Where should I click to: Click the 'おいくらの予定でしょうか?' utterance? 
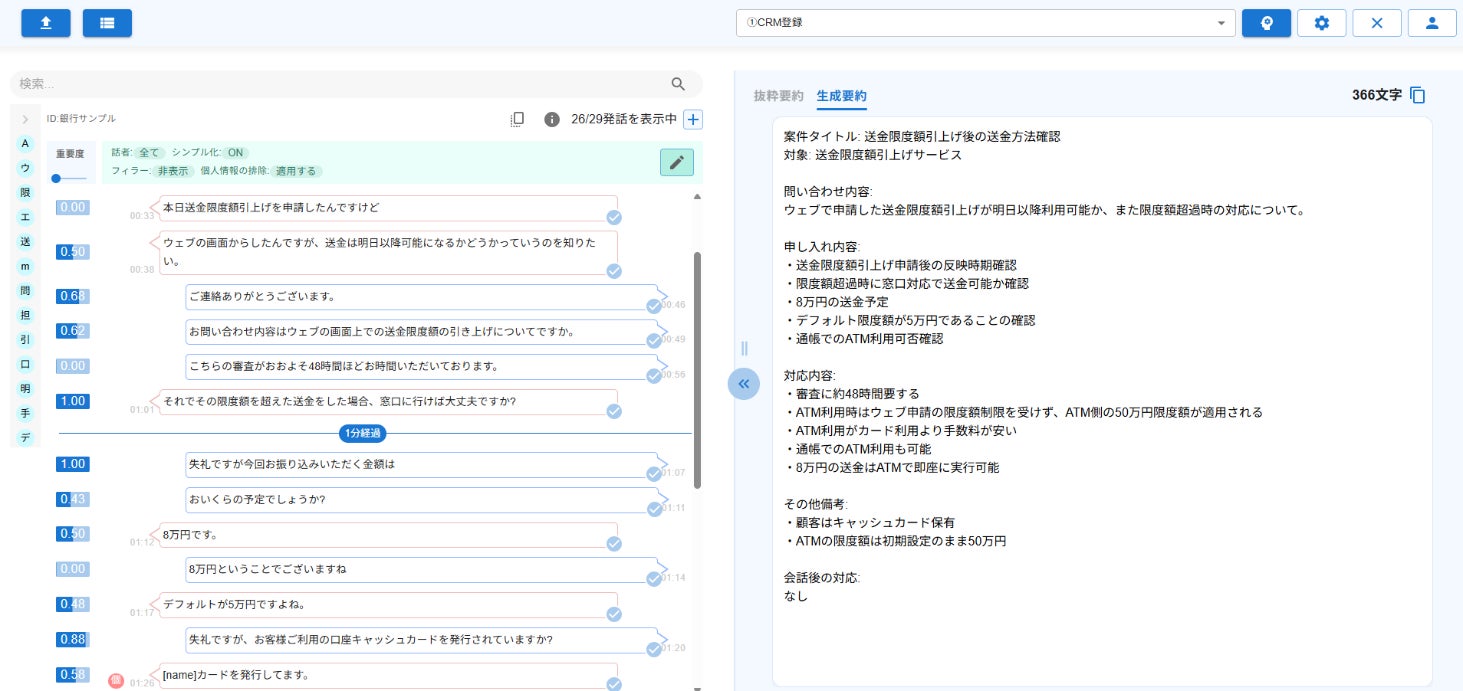tap(420, 499)
